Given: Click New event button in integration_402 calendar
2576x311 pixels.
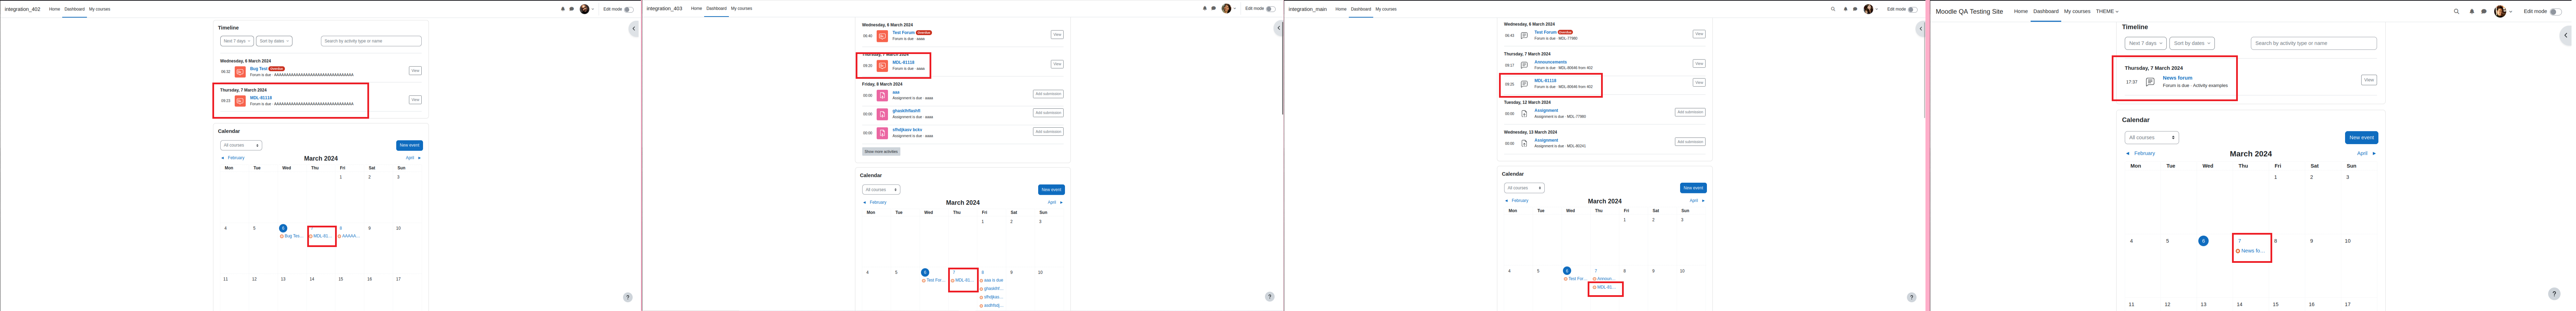Looking at the screenshot, I should 409,145.
